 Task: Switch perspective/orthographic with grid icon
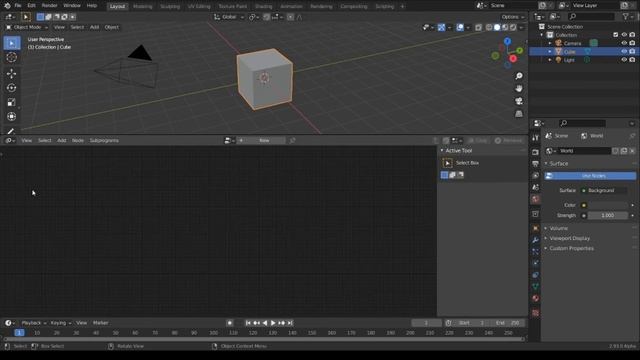tap(519, 114)
